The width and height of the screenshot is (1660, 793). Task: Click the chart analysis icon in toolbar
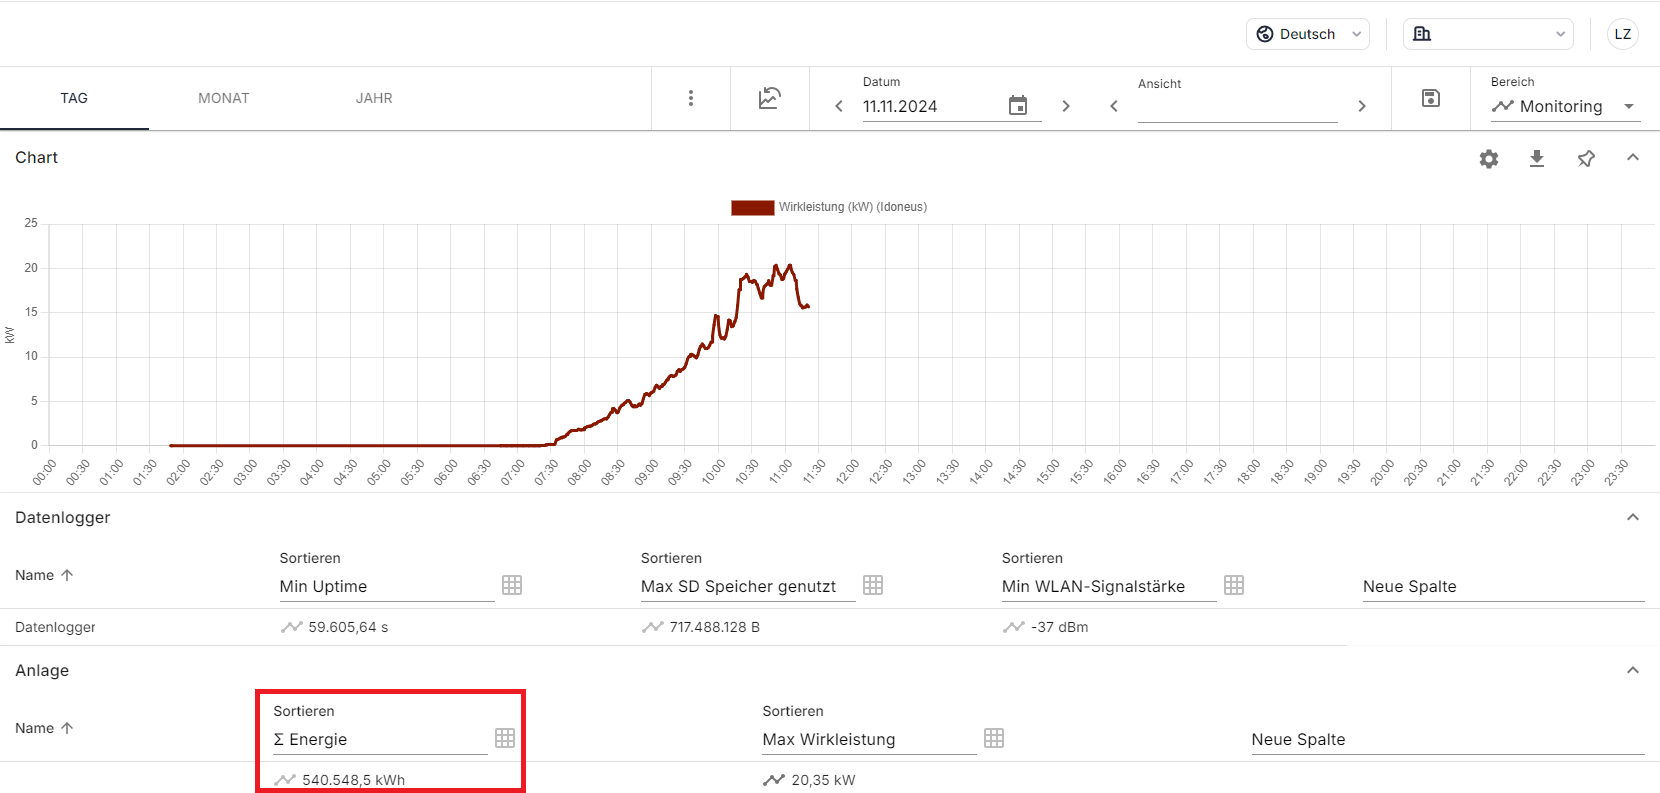(x=769, y=98)
